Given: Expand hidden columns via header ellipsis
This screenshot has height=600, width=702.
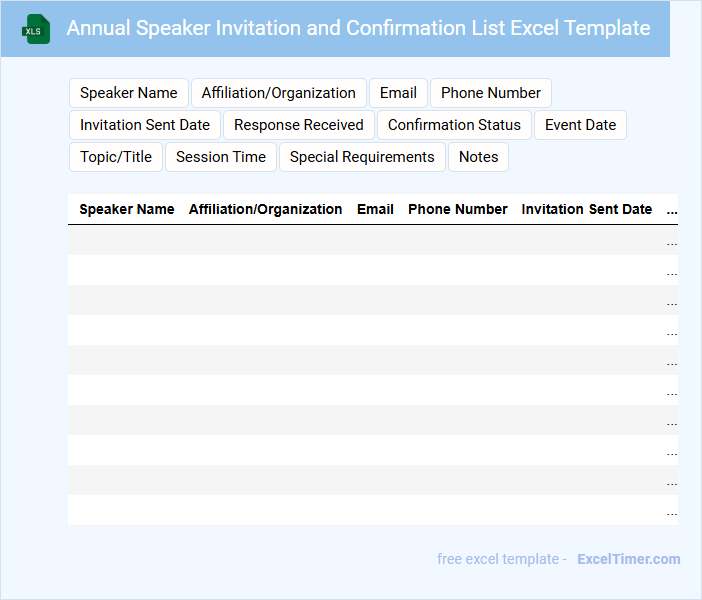Looking at the screenshot, I should (671, 210).
